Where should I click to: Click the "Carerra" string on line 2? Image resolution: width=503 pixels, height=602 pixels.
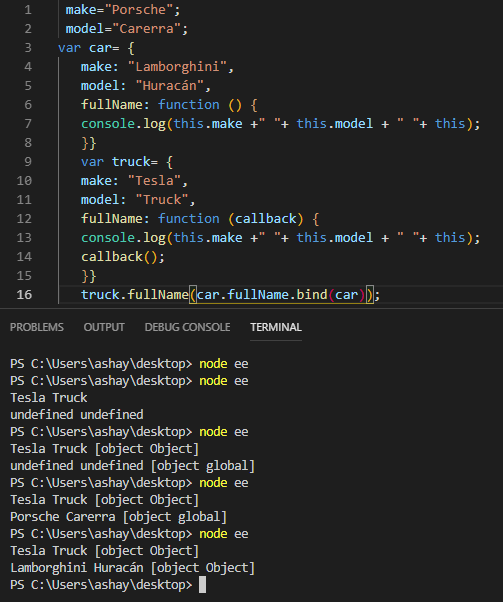click(146, 29)
